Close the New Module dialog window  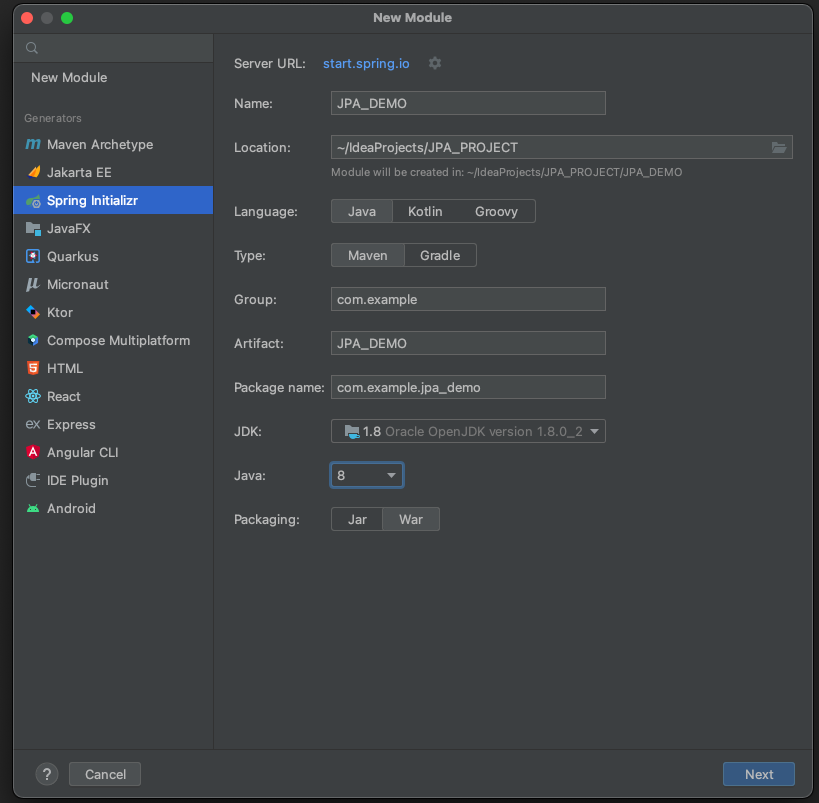tap(27, 18)
